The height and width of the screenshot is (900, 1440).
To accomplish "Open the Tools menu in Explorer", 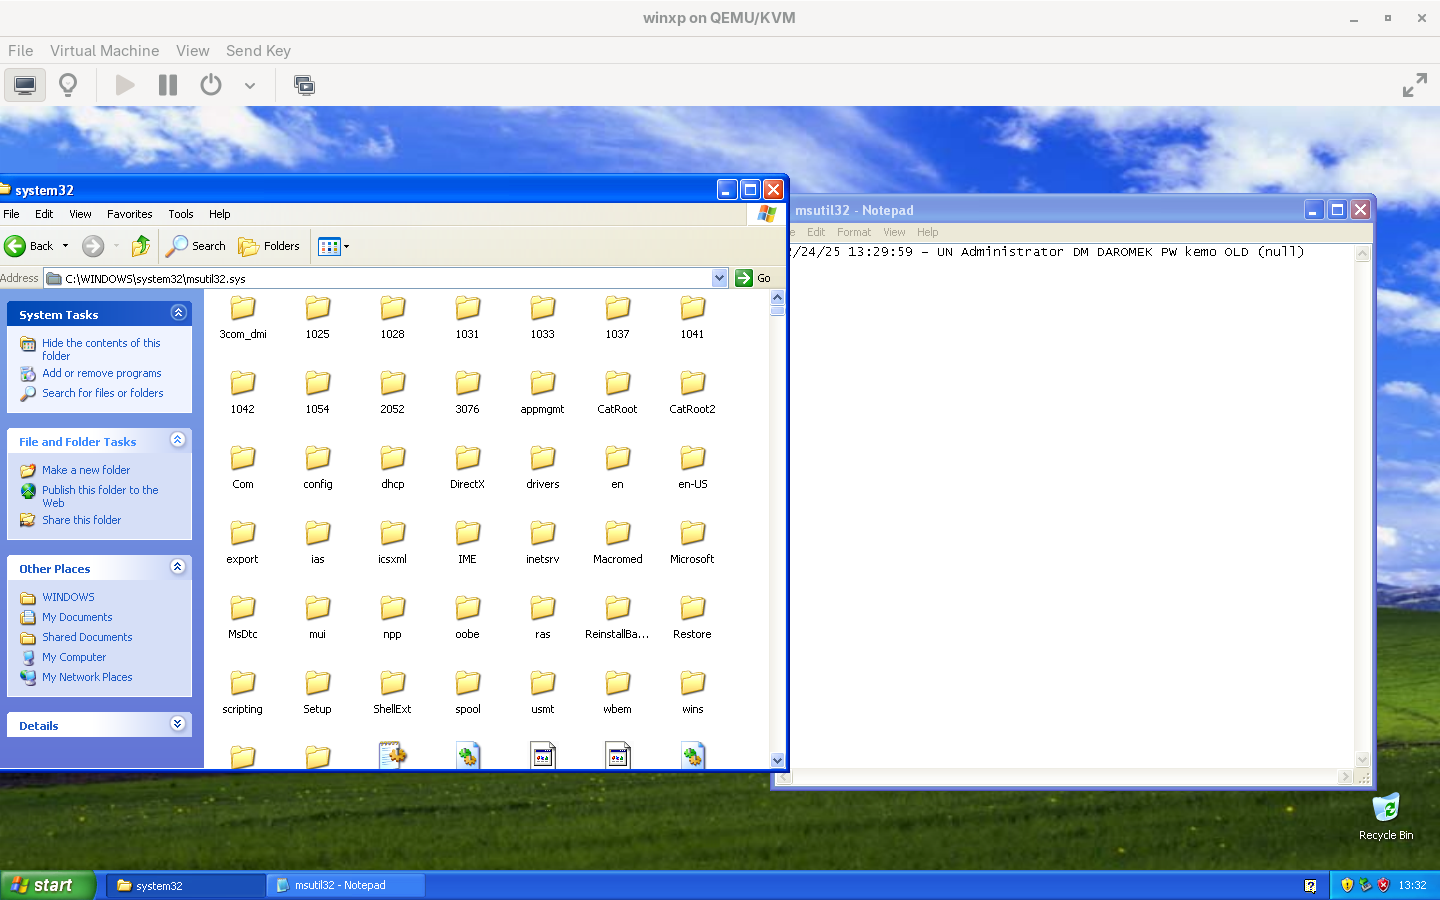I will [x=181, y=214].
